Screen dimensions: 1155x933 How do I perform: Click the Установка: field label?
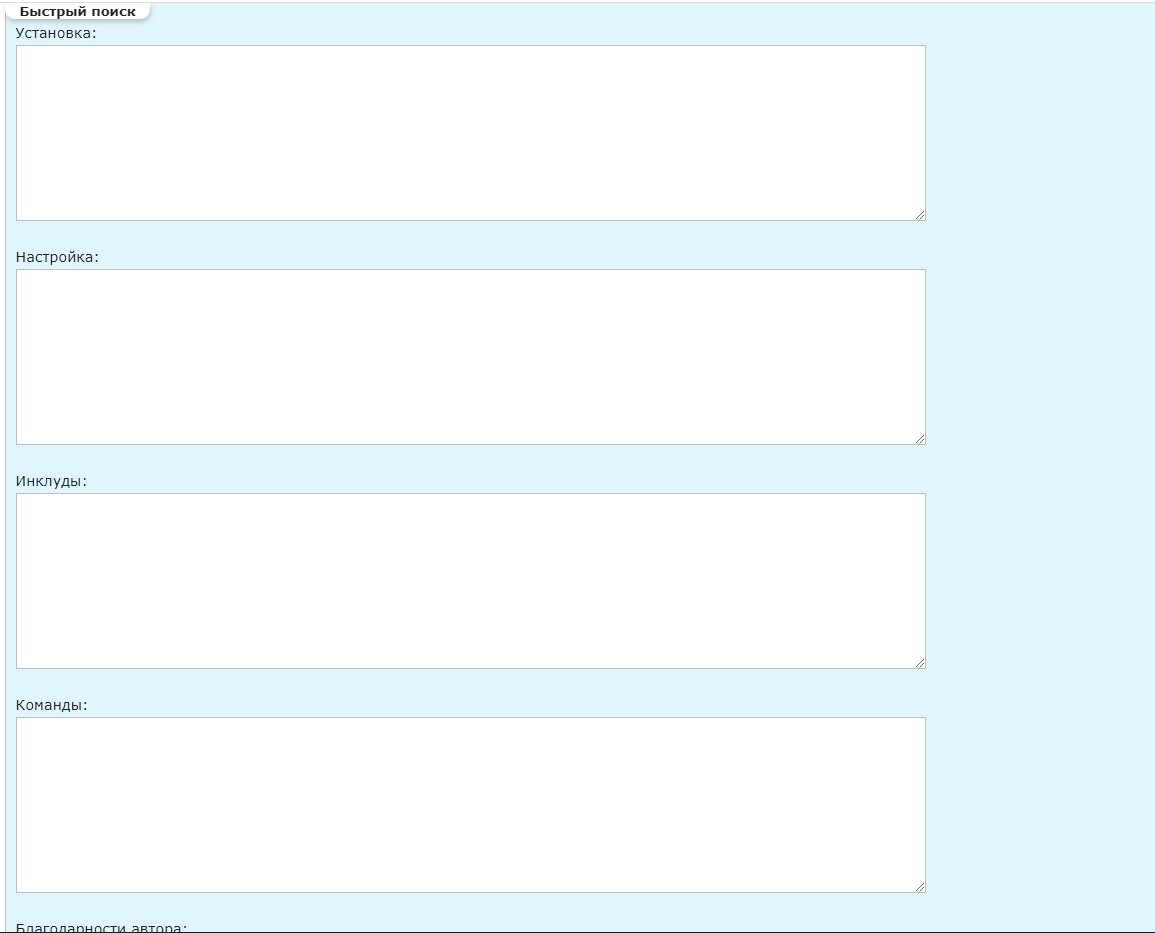pos(56,33)
